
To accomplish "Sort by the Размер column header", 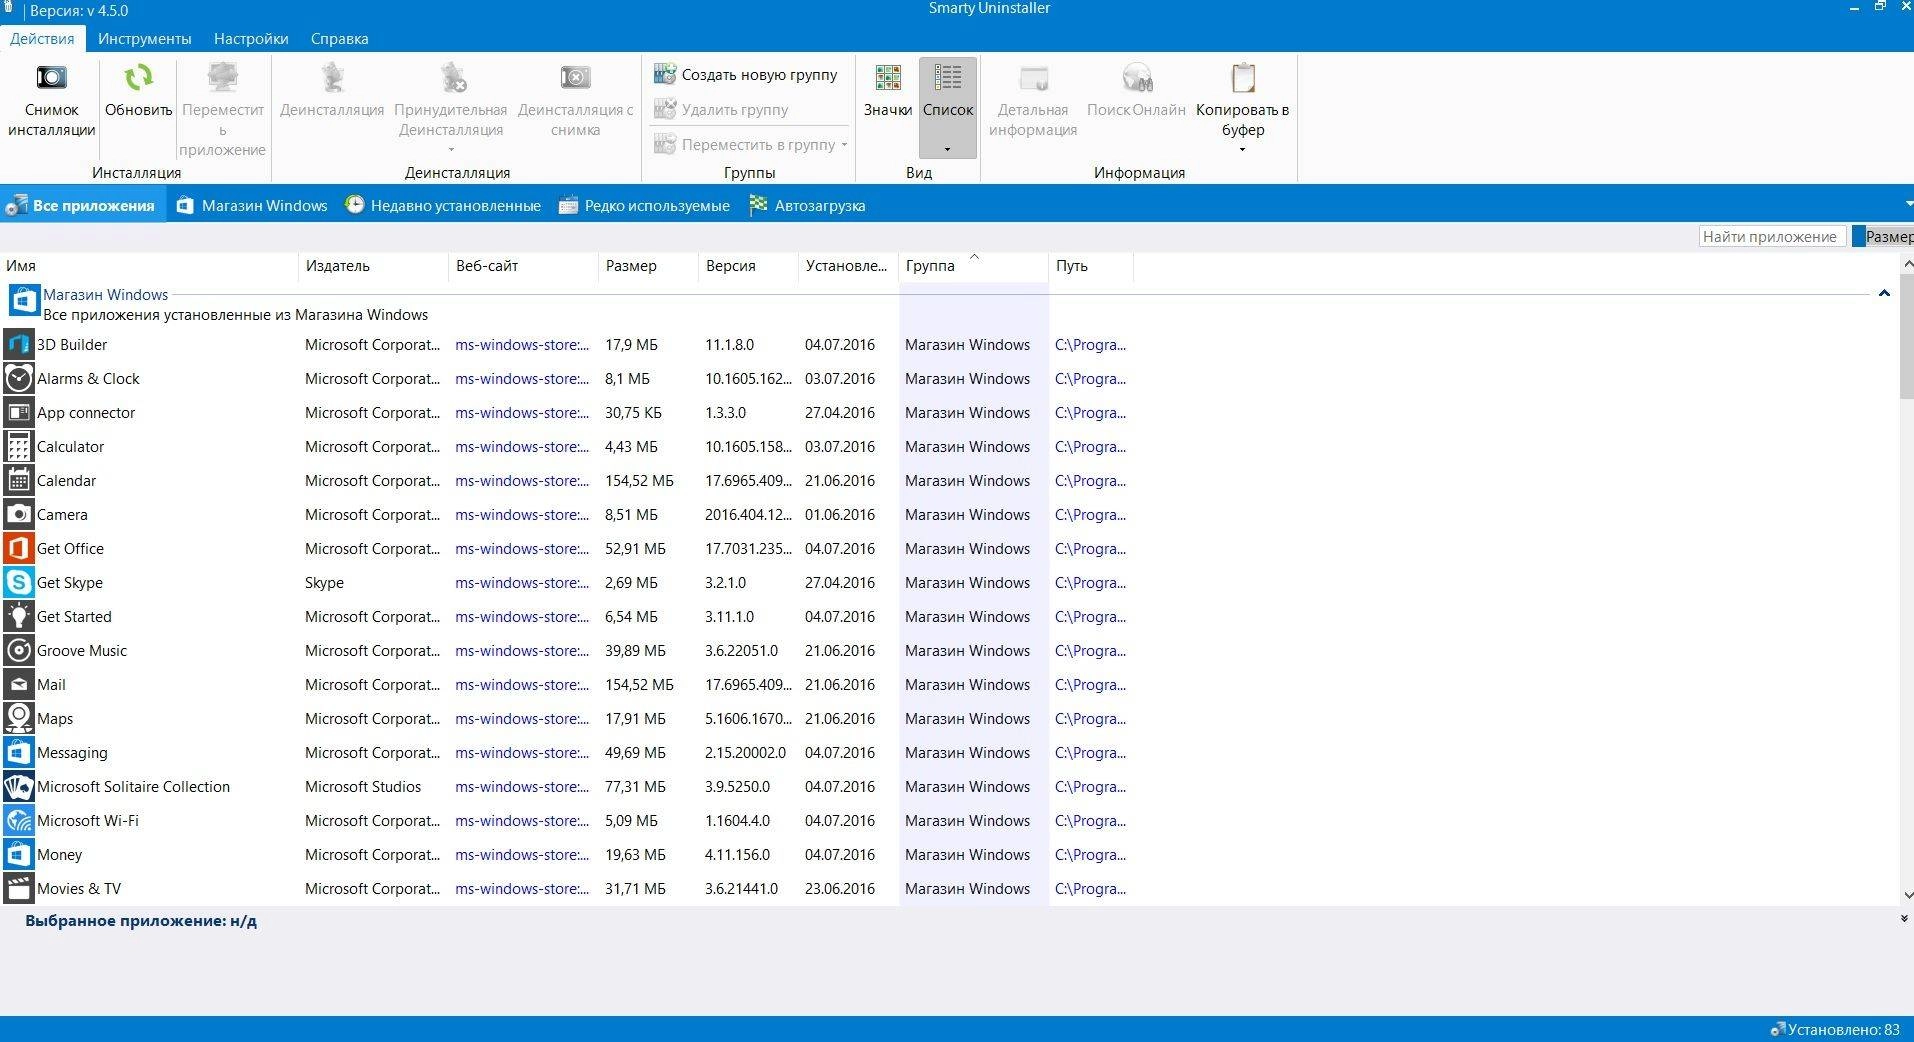I will coord(648,266).
